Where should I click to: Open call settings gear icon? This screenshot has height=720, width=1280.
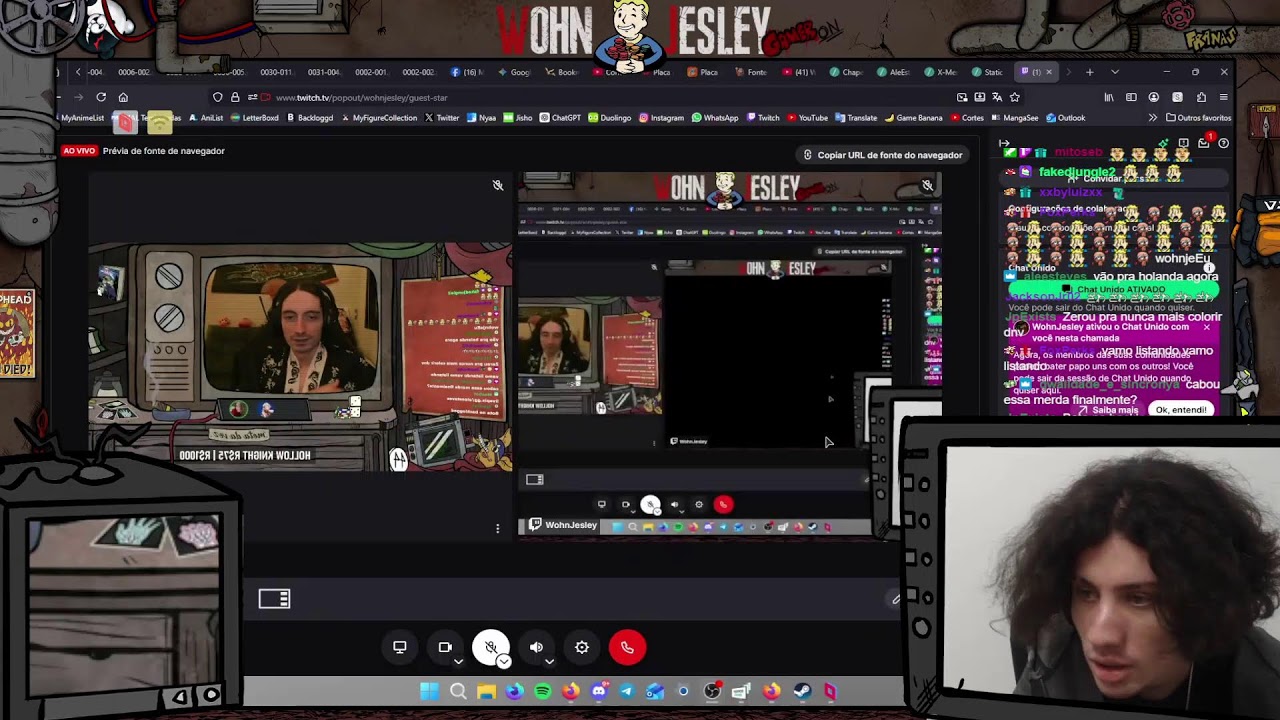point(582,647)
